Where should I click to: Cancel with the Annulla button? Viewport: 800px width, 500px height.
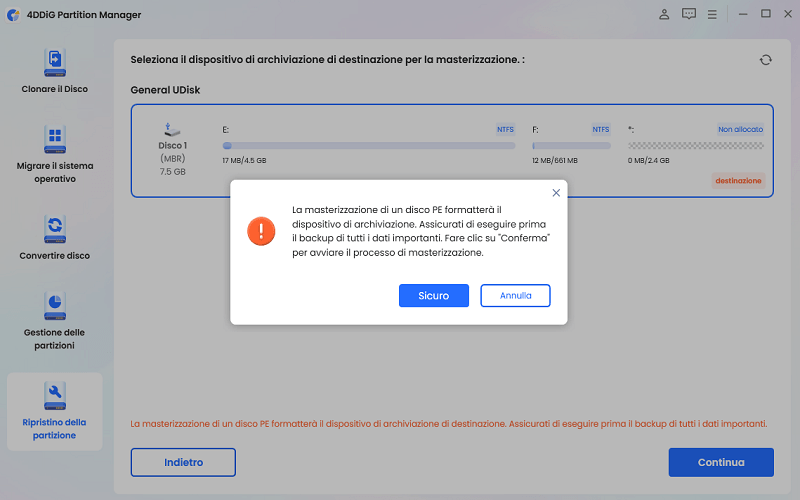pyautogui.click(x=515, y=295)
